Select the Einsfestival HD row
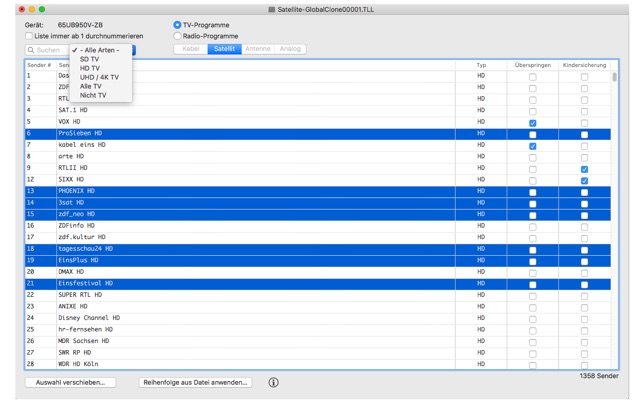The image size is (643, 402). 318,283
